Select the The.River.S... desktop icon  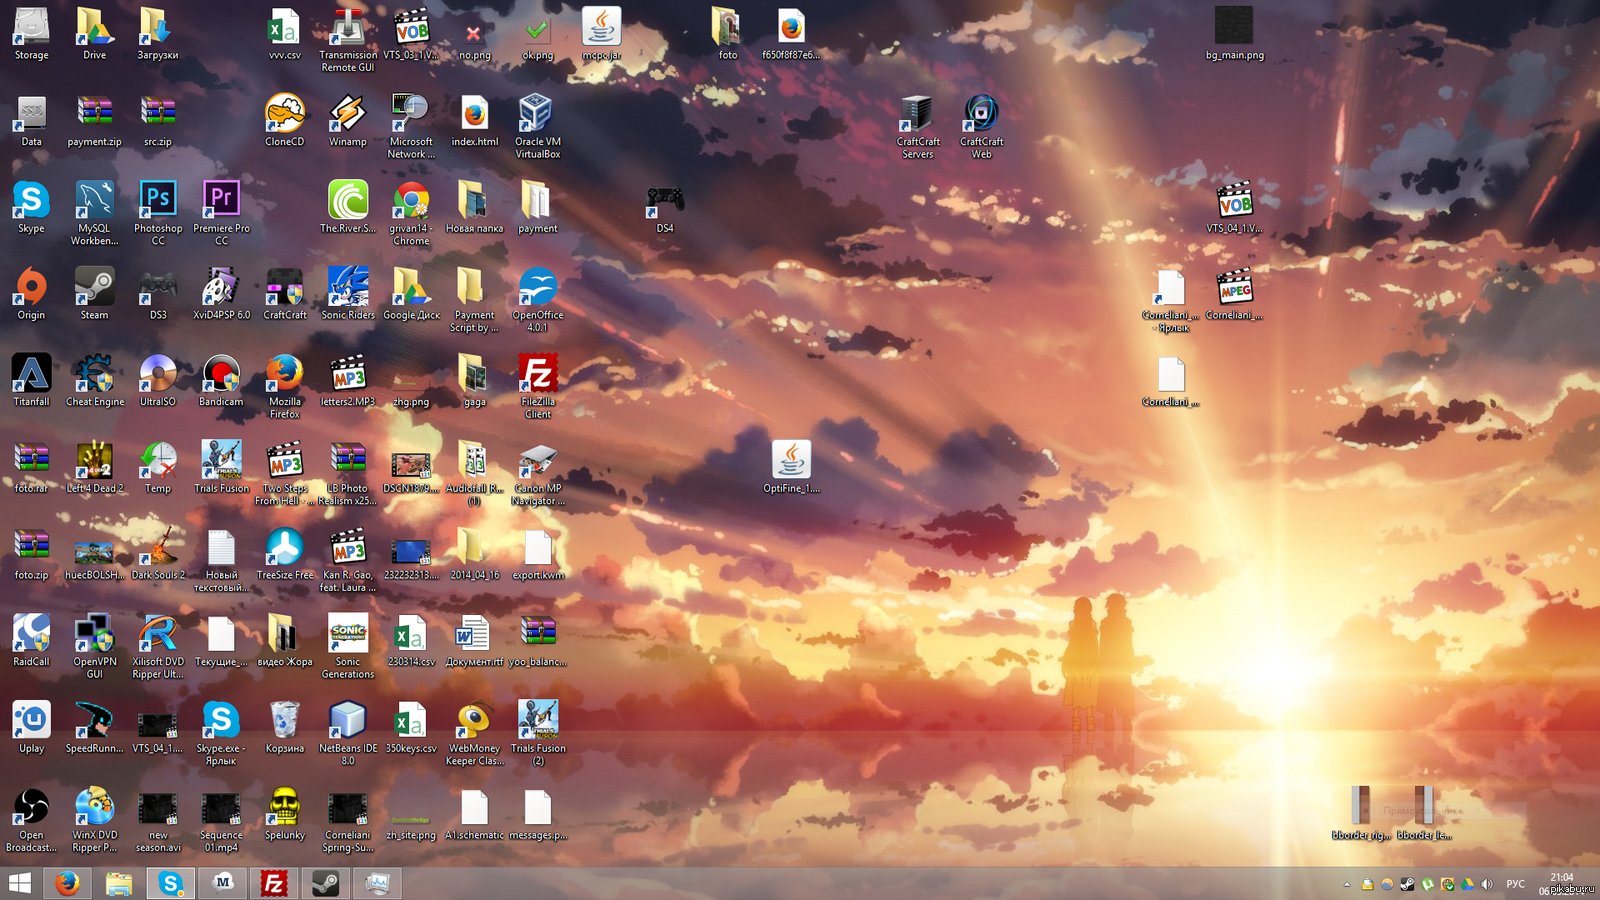(347, 207)
